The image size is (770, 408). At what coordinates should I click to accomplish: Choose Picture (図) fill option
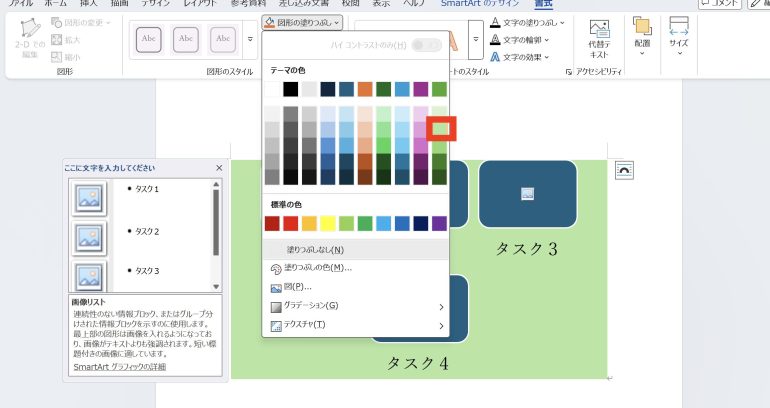(356, 287)
